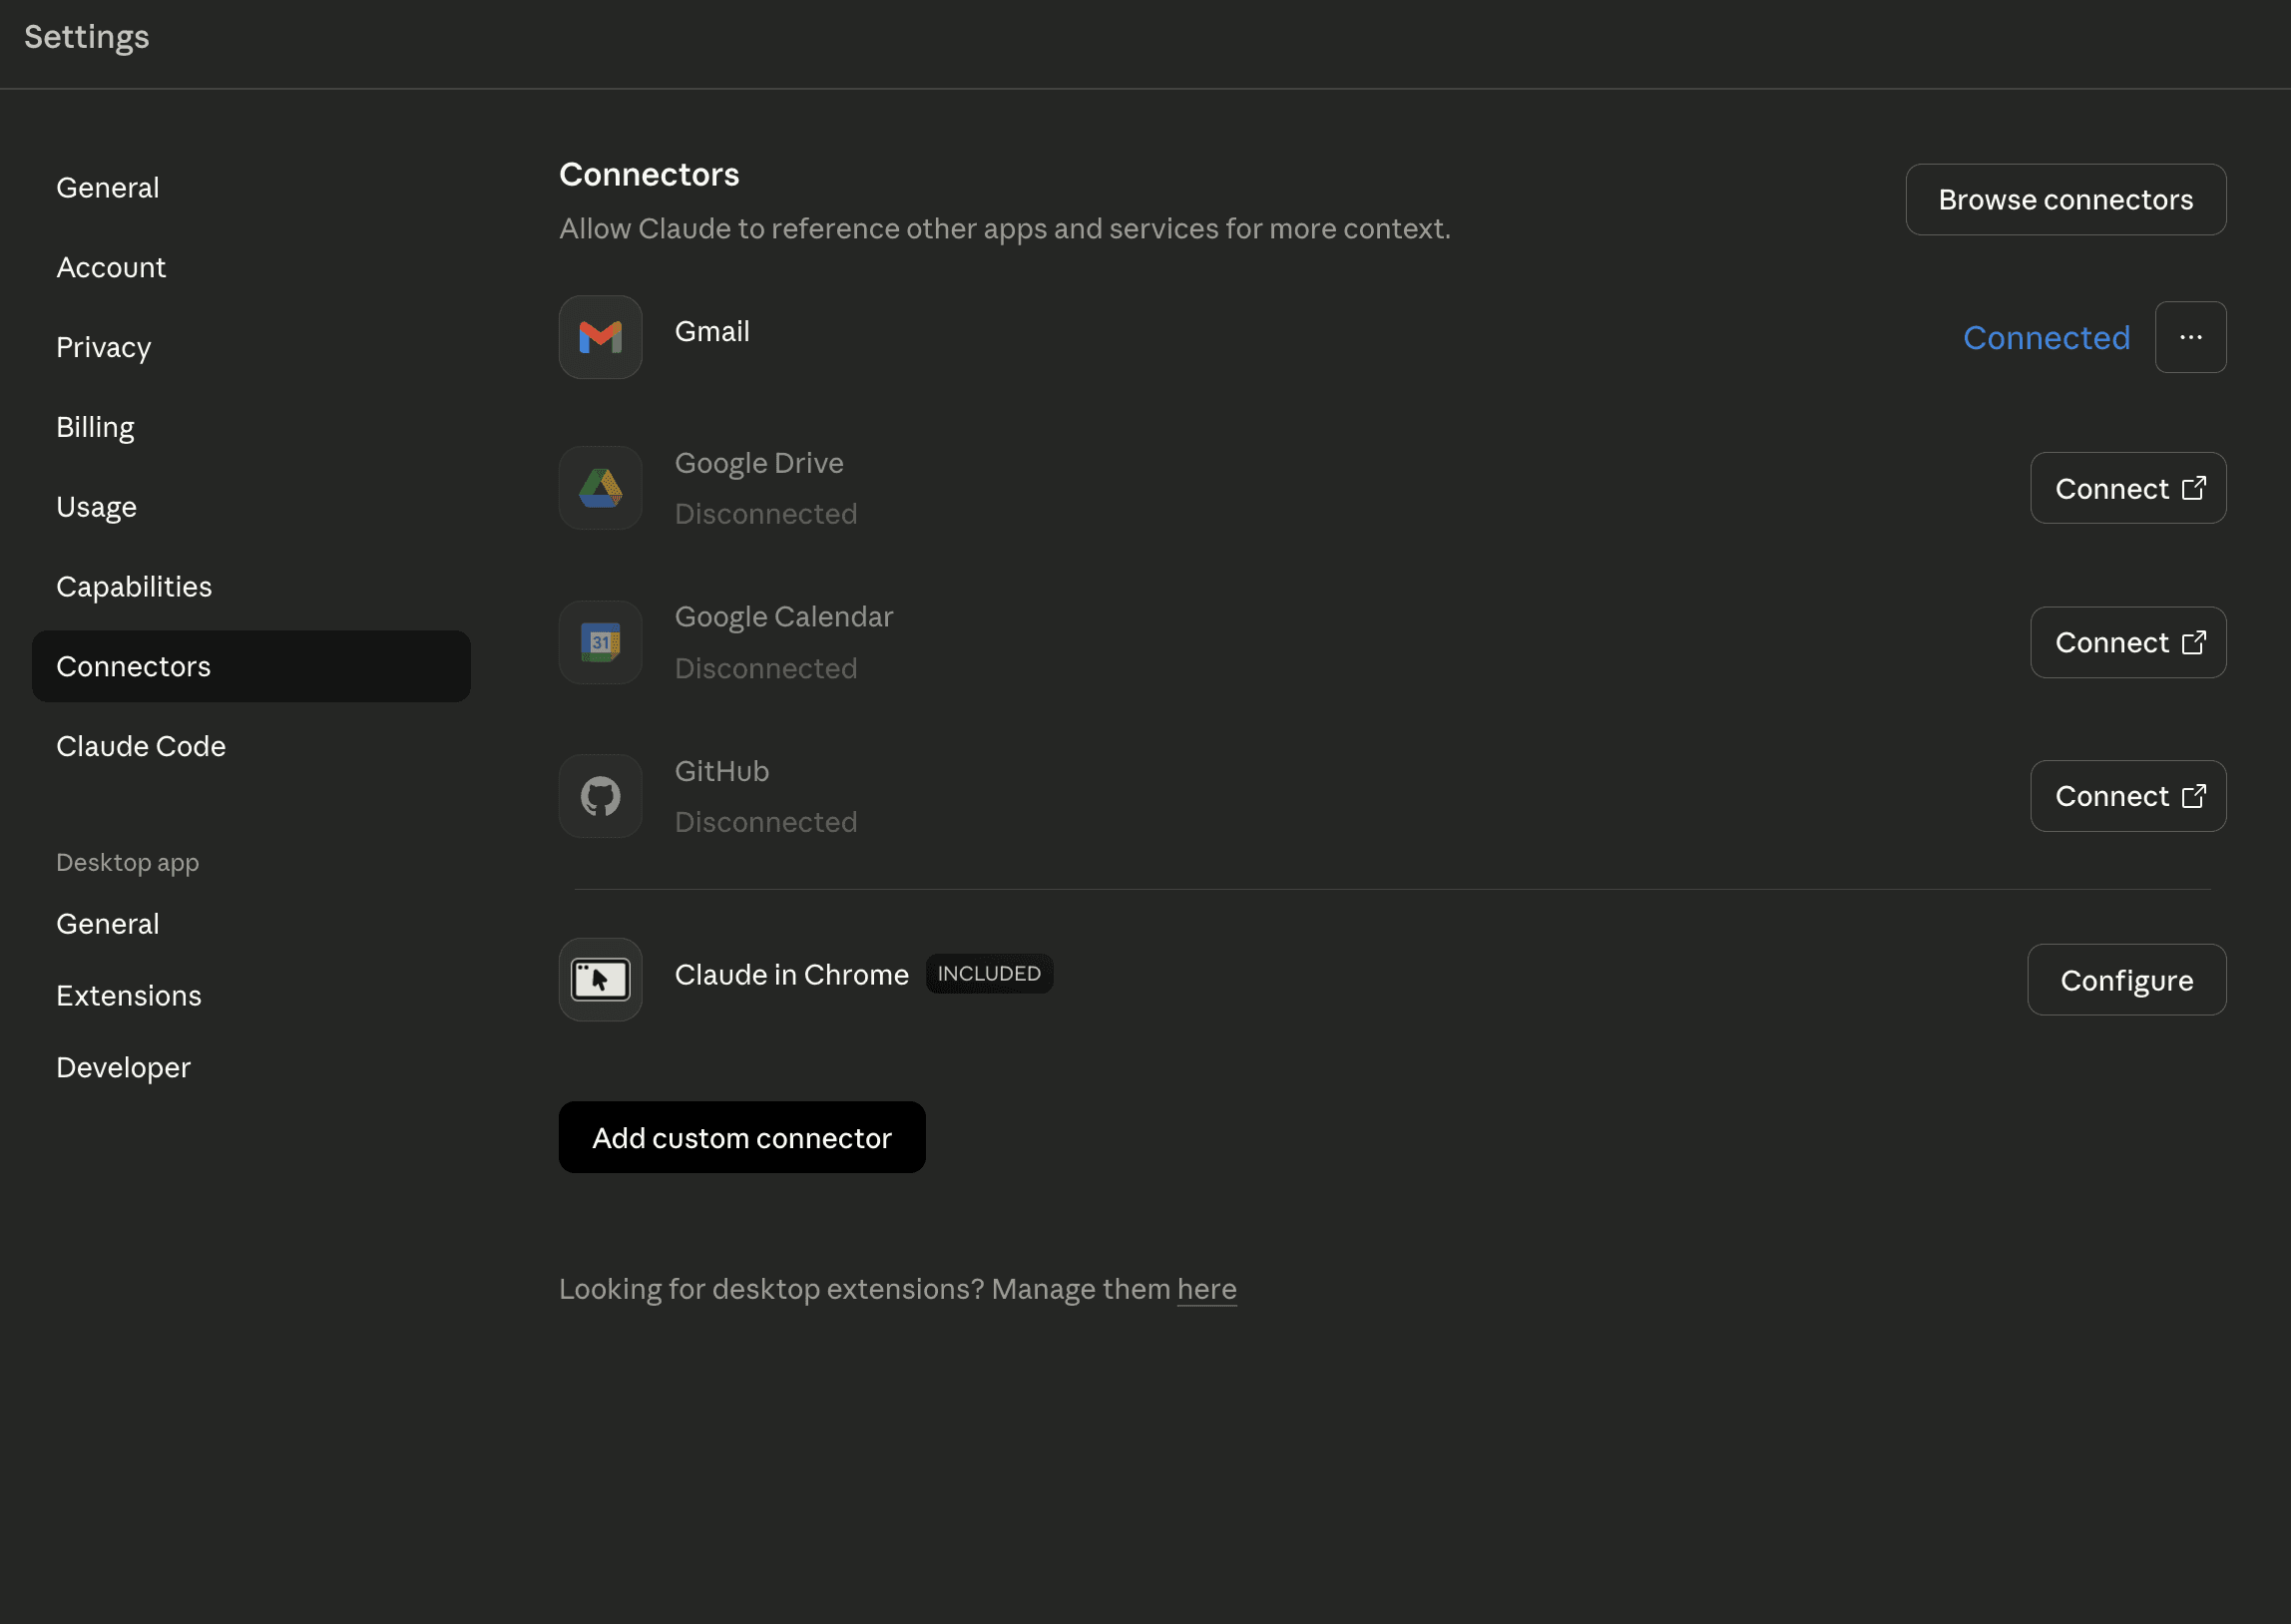Image resolution: width=2291 pixels, height=1624 pixels.
Task: Open Desktop app Extensions settings
Action: 129,996
